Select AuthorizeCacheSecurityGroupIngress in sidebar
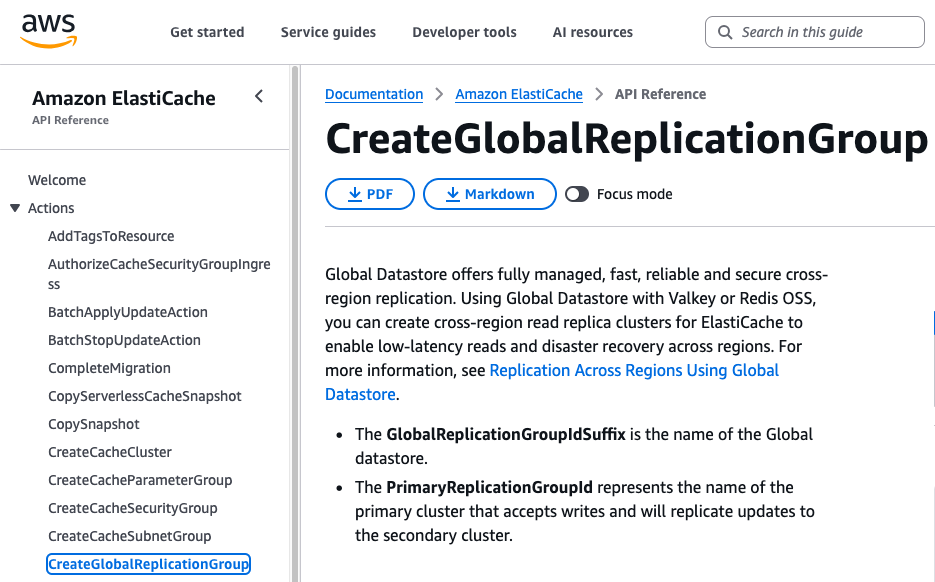This screenshot has height=582, width=935. [159, 274]
